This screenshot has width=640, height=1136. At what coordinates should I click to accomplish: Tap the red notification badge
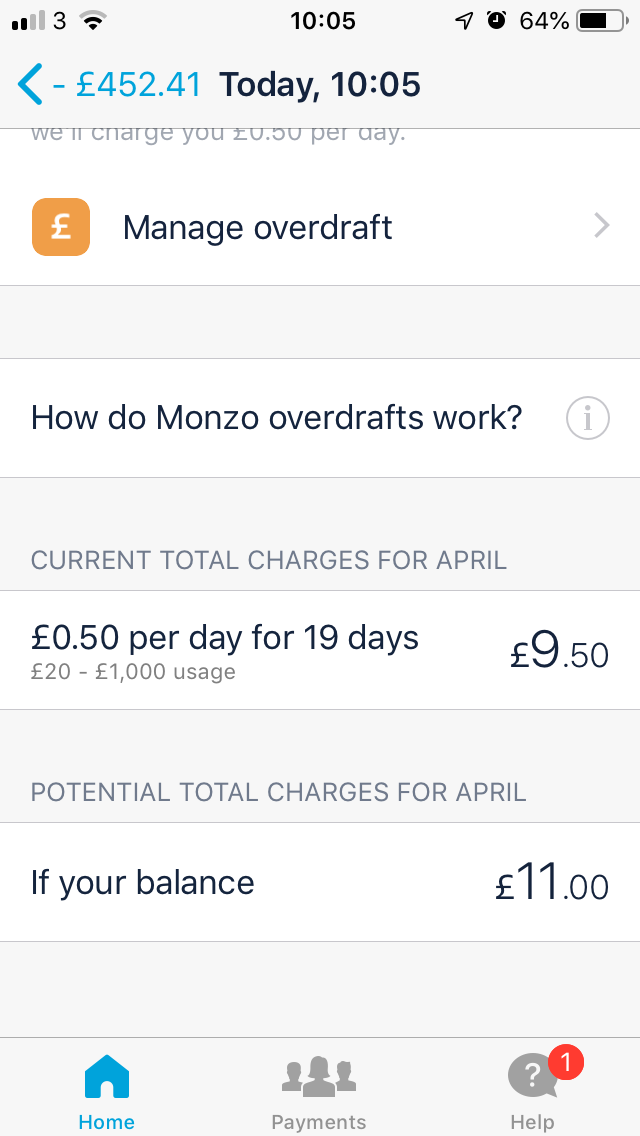[565, 1062]
